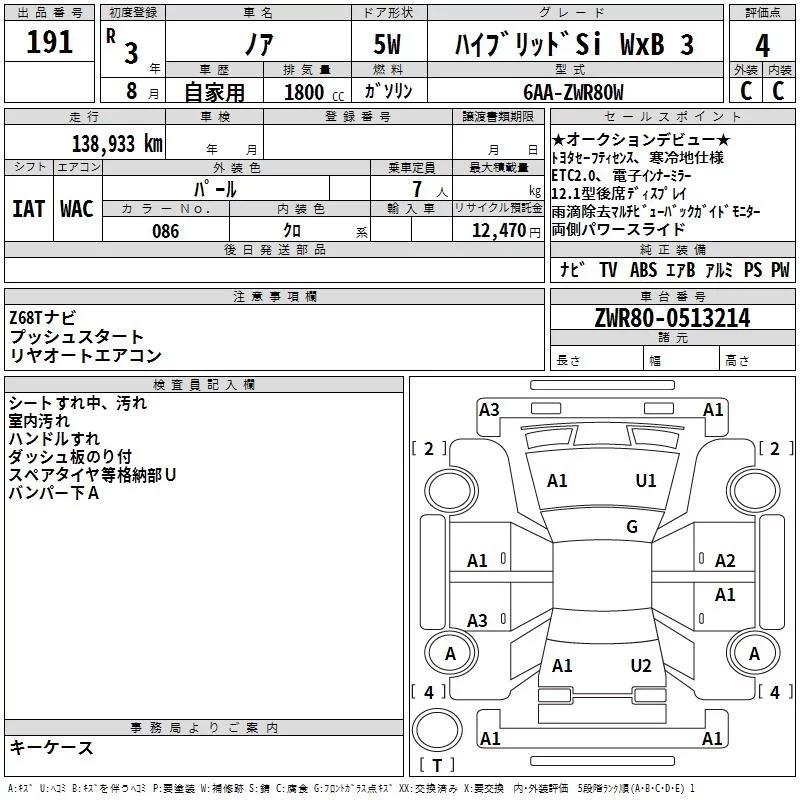Select the lot number 191 cell
Screen dimensions: 800x800
click(x=49, y=41)
